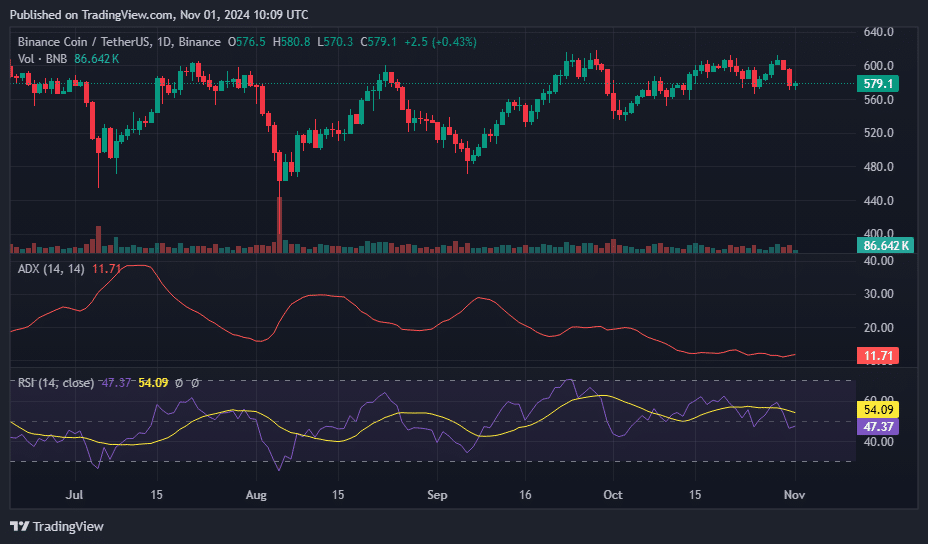This screenshot has width=928, height=544.
Task: Click the 520.0 price axis label
Action: 878,133
